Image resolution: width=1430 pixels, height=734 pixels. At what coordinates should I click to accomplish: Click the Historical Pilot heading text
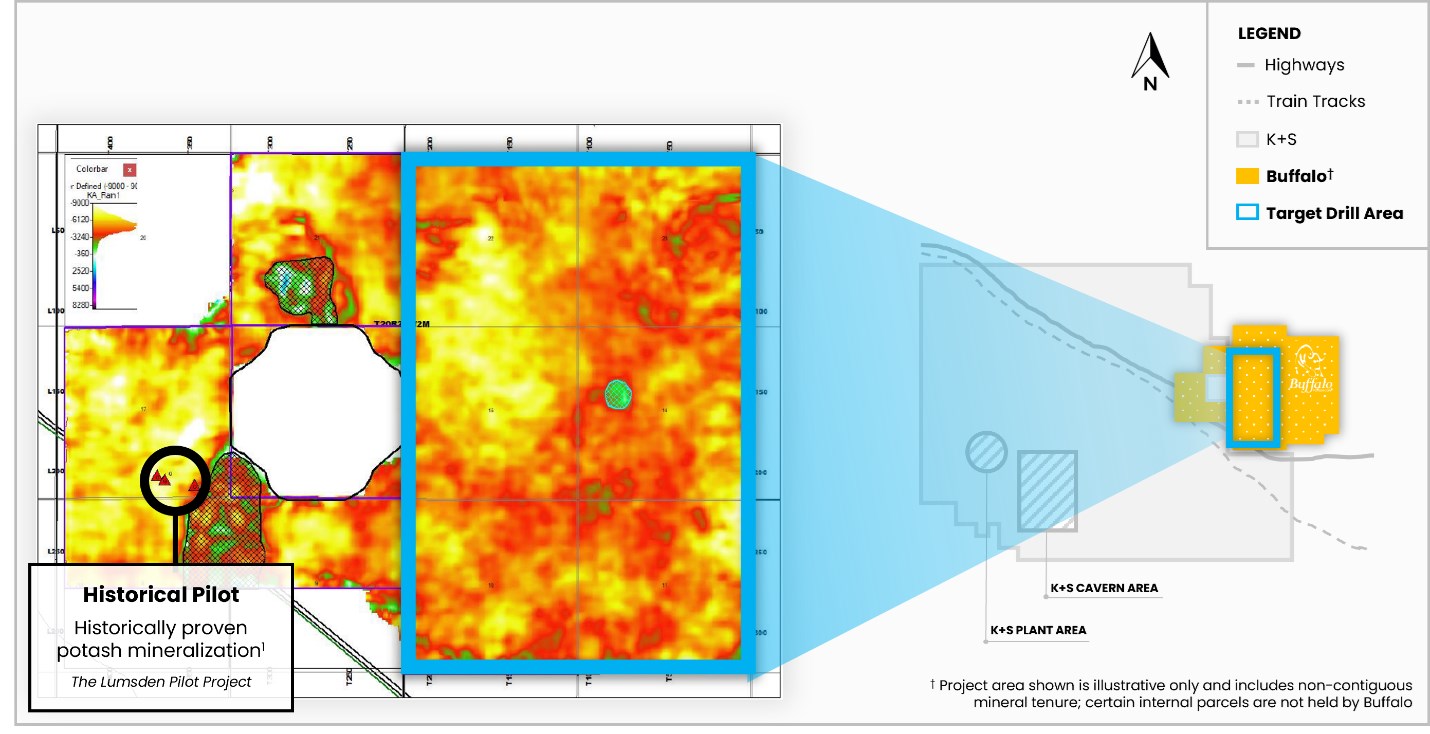(161, 595)
